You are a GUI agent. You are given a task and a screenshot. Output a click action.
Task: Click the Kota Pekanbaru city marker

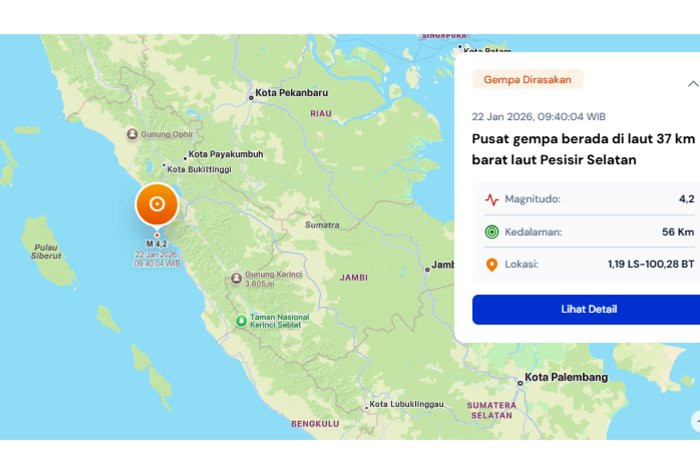tap(251, 97)
